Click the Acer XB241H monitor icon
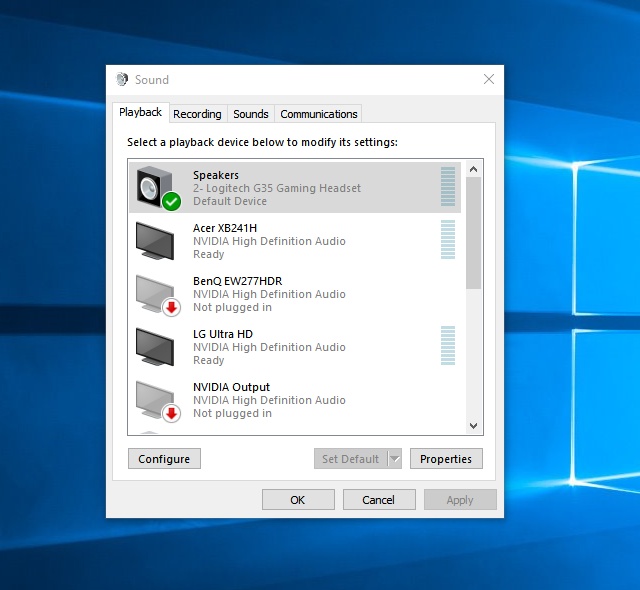Image resolution: width=640 pixels, height=590 pixels. point(155,241)
